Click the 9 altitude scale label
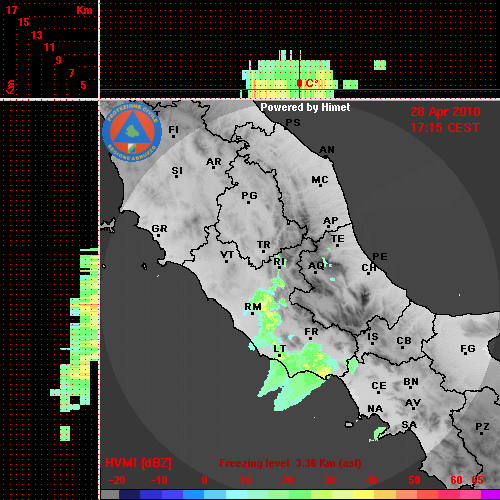The height and width of the screenshot is (500, 500). pos(59,60)
